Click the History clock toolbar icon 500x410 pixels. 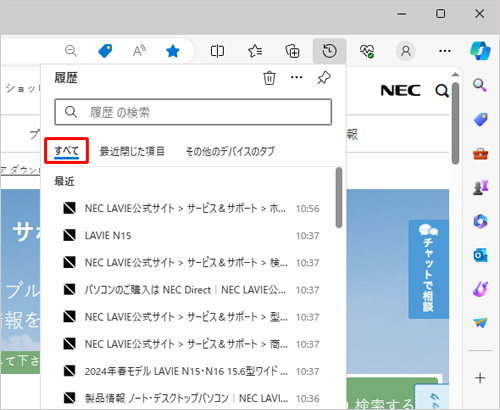pyautogui.click(x=329, y=51)
